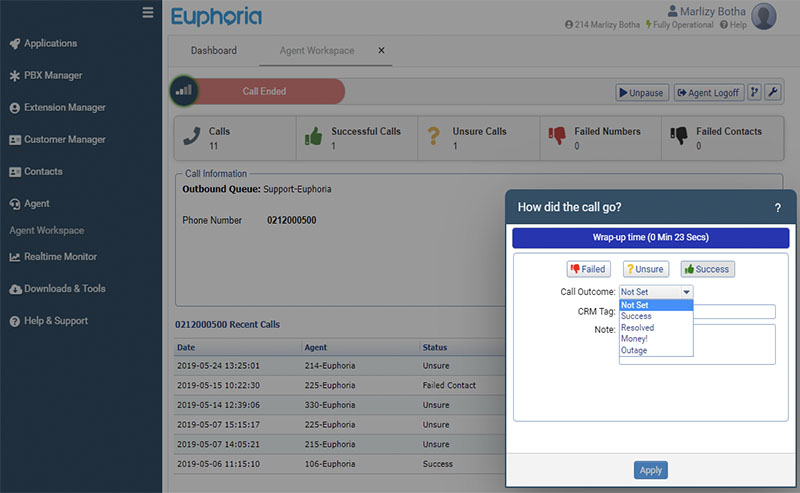Open Applications from the sidebar
Viewport: 800px width, 493px height.
click(51, 43)
